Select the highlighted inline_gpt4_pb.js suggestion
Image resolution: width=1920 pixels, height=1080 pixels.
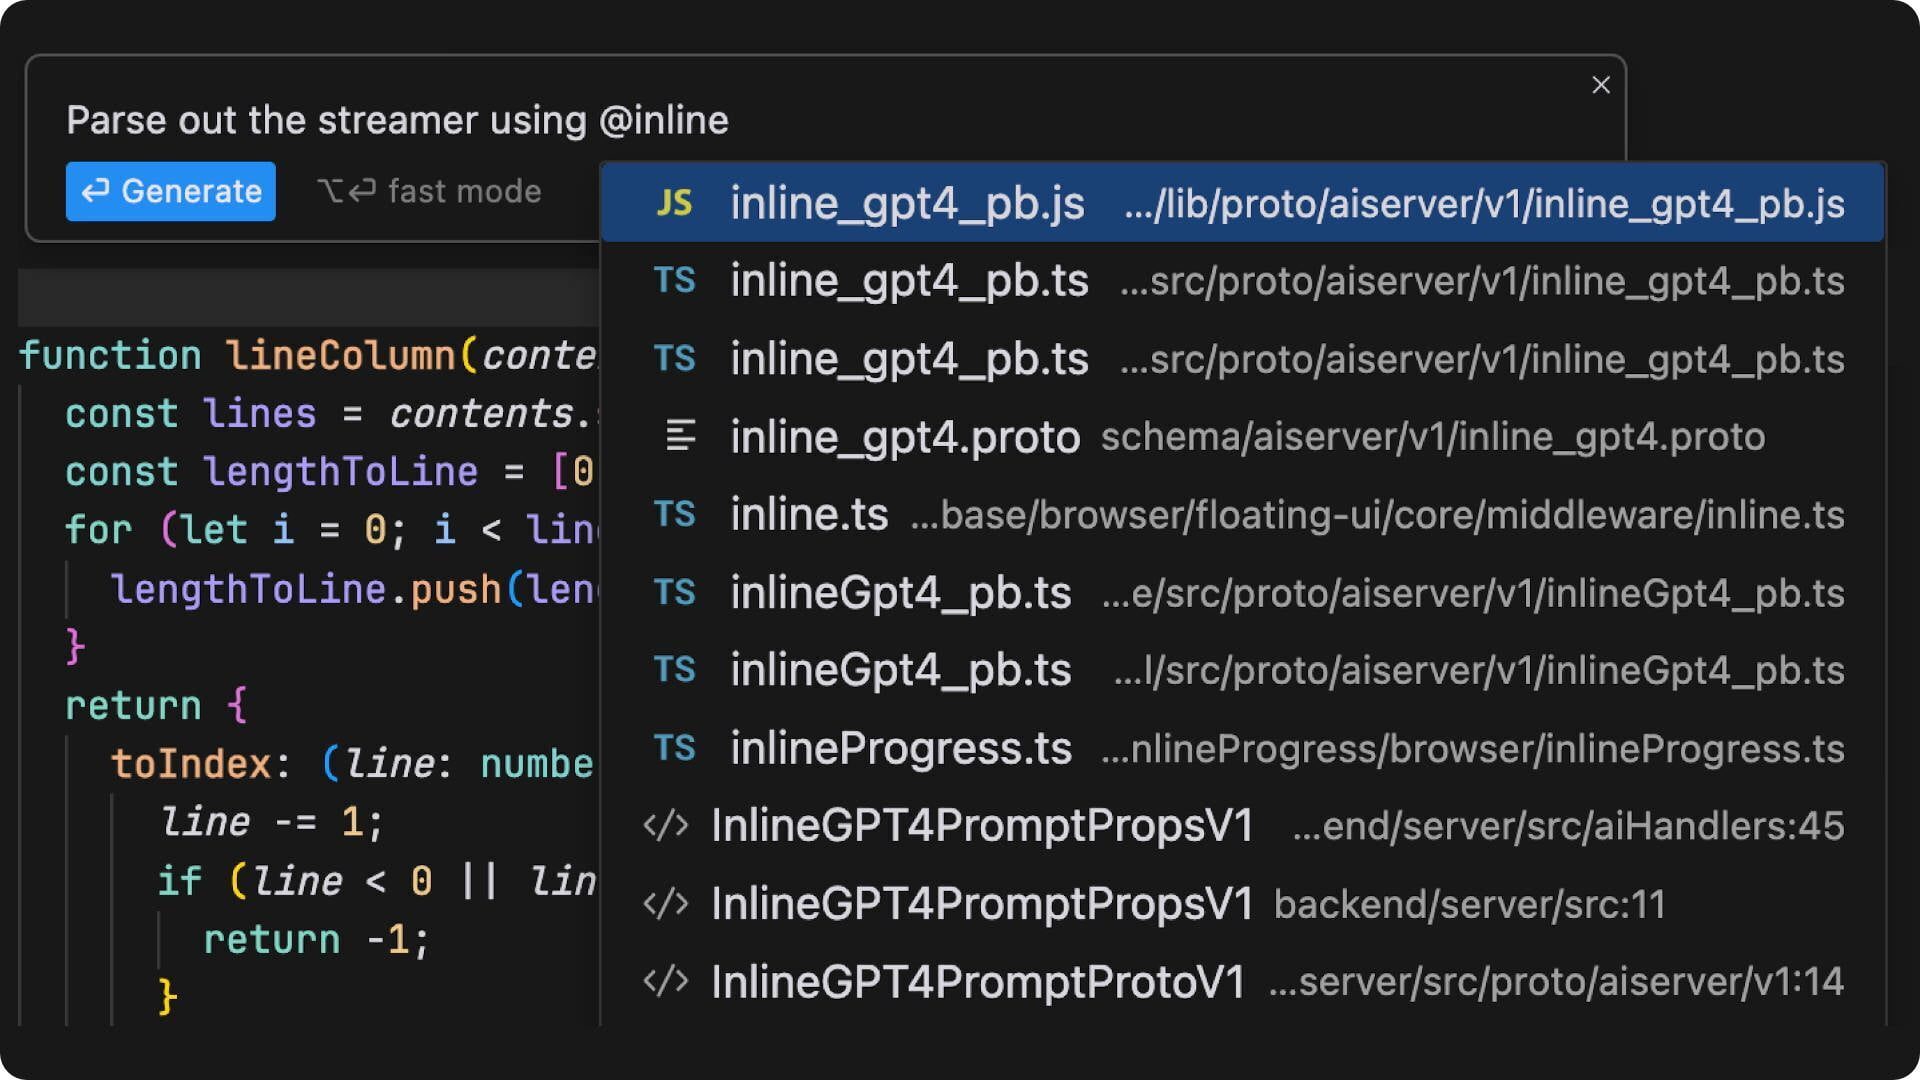(x=1100, y=202)
